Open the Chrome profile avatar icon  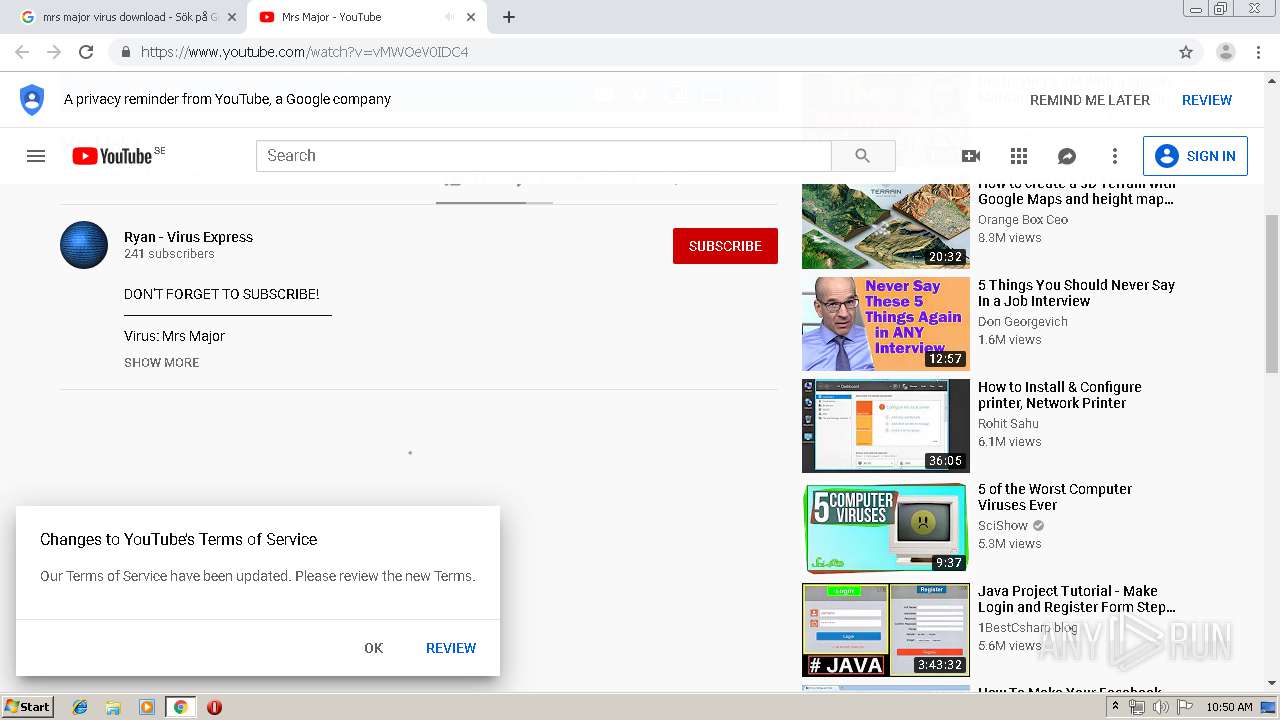tap(1226, 52)
